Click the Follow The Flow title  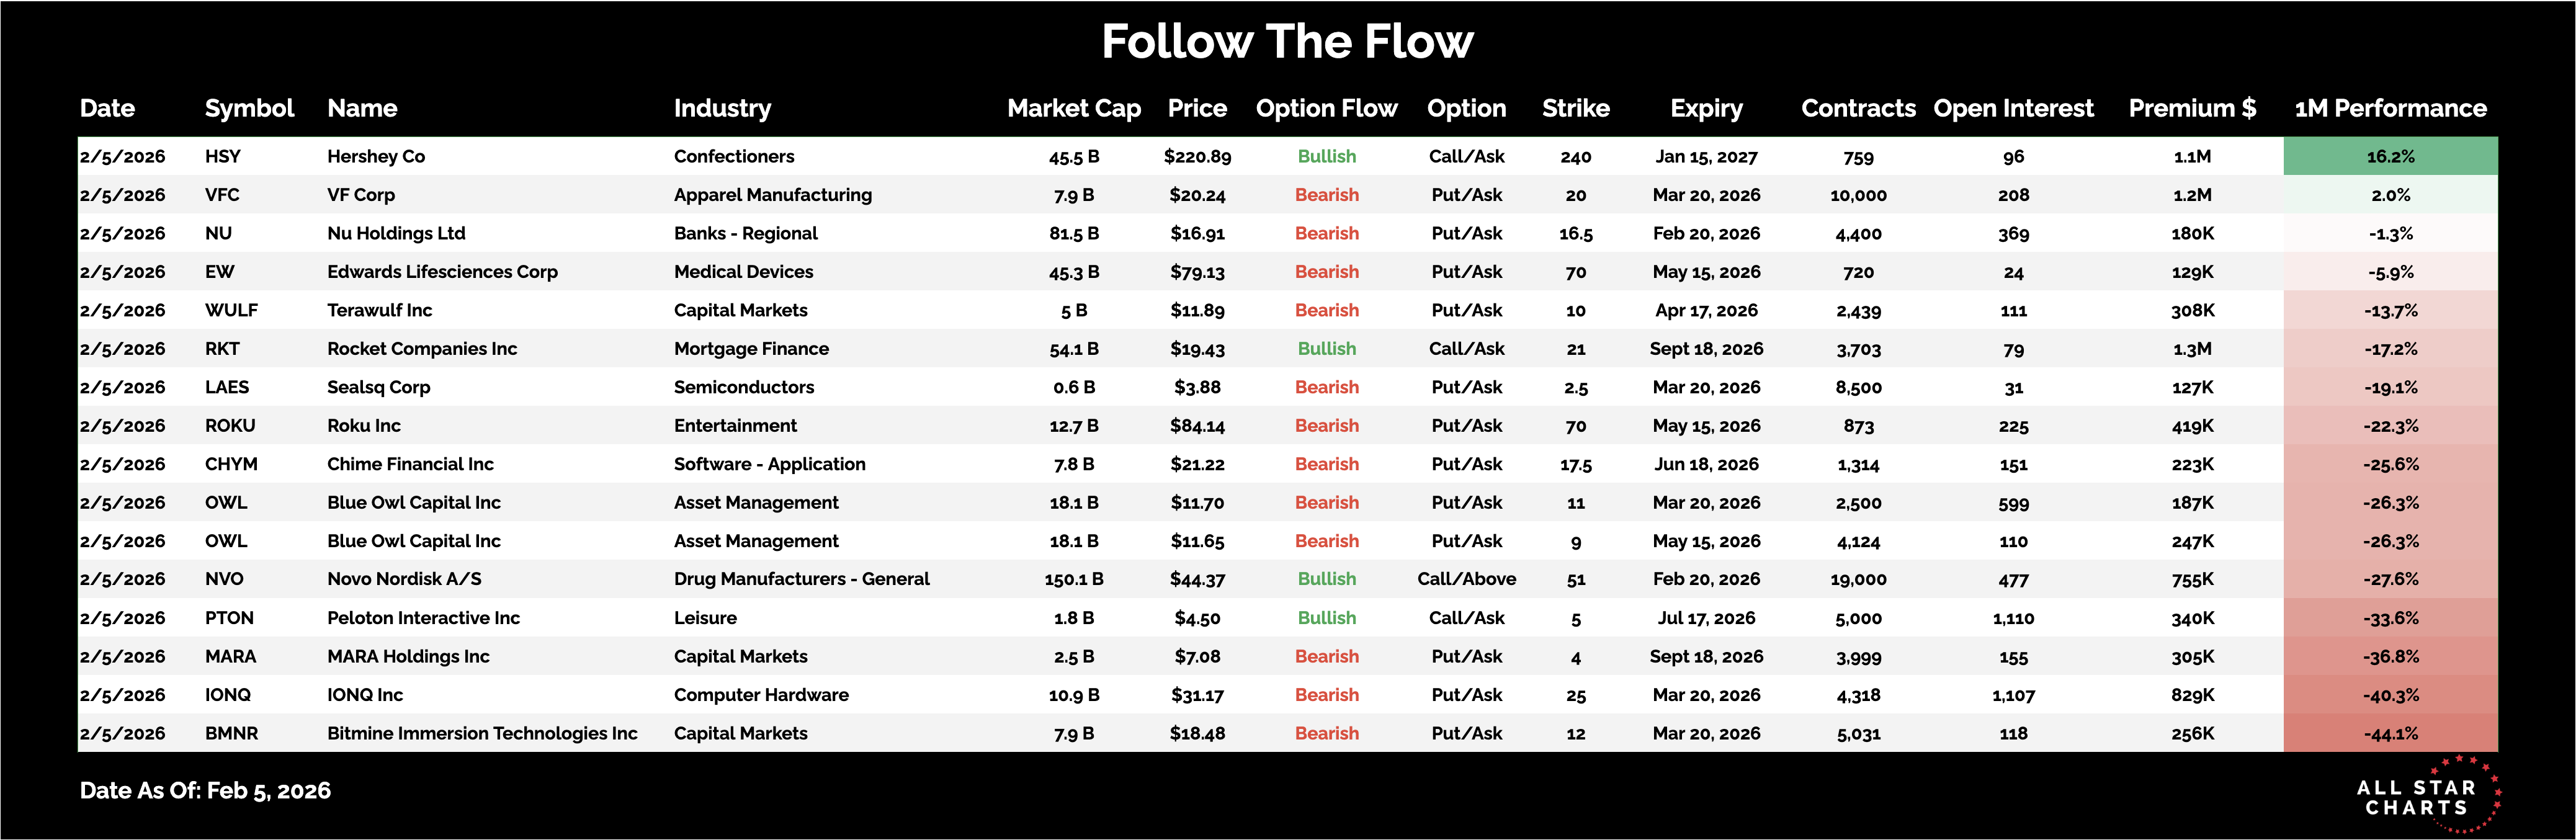click(x=1287, y=42)
